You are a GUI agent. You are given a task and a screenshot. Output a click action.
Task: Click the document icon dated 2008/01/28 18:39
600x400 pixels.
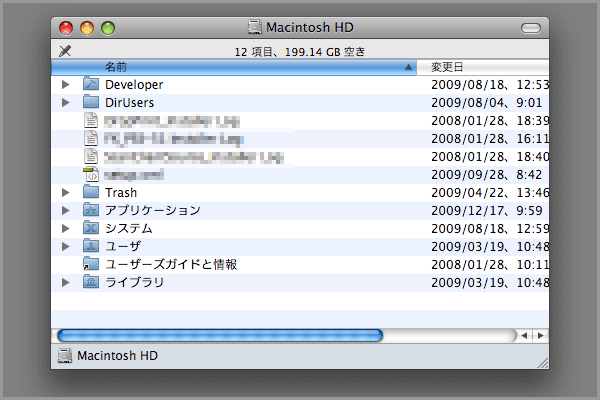coord(91,120)
